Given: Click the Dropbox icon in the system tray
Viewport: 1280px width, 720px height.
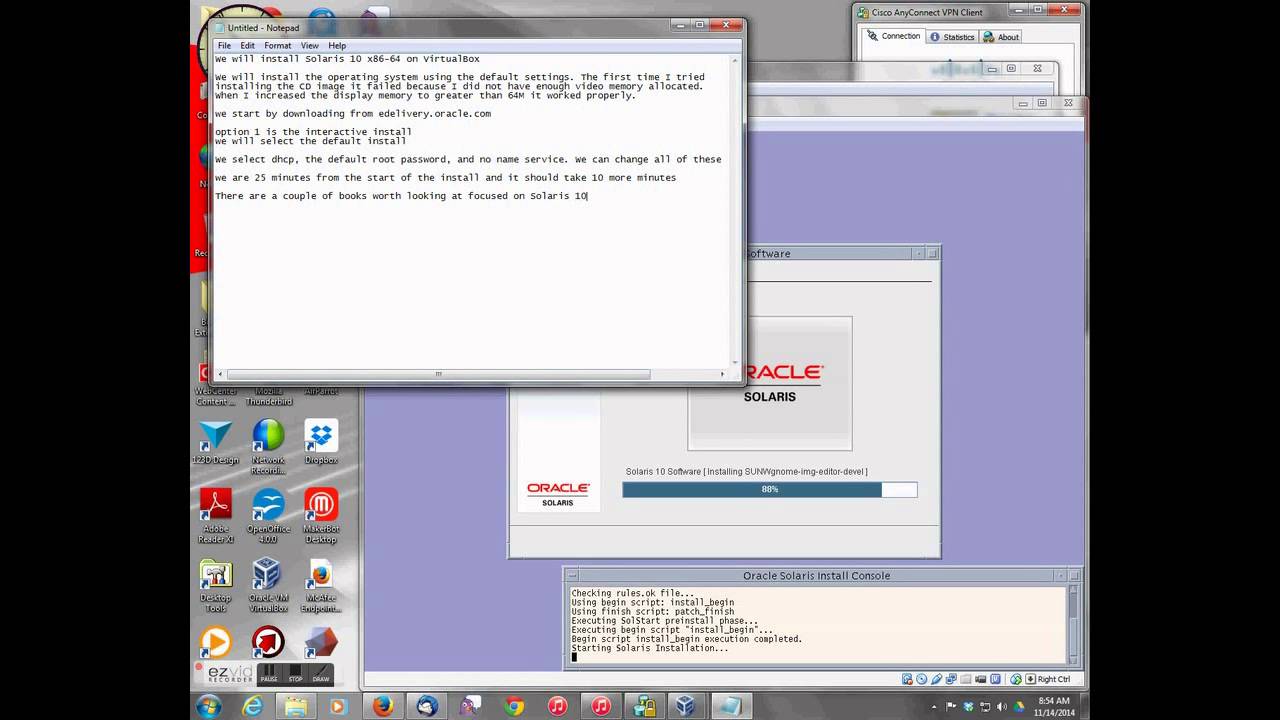Looking at the screenshot, I should tap(968, 707).
